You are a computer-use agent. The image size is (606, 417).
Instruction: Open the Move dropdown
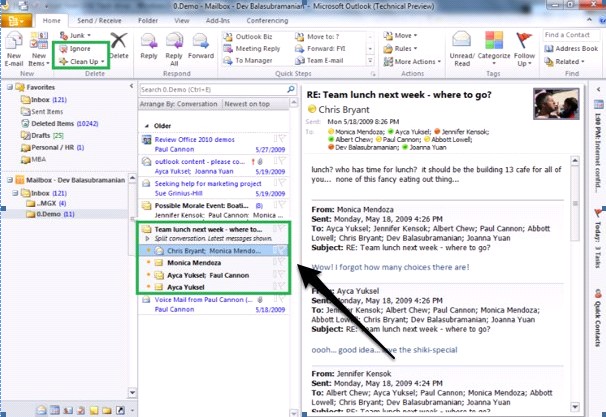400,36
